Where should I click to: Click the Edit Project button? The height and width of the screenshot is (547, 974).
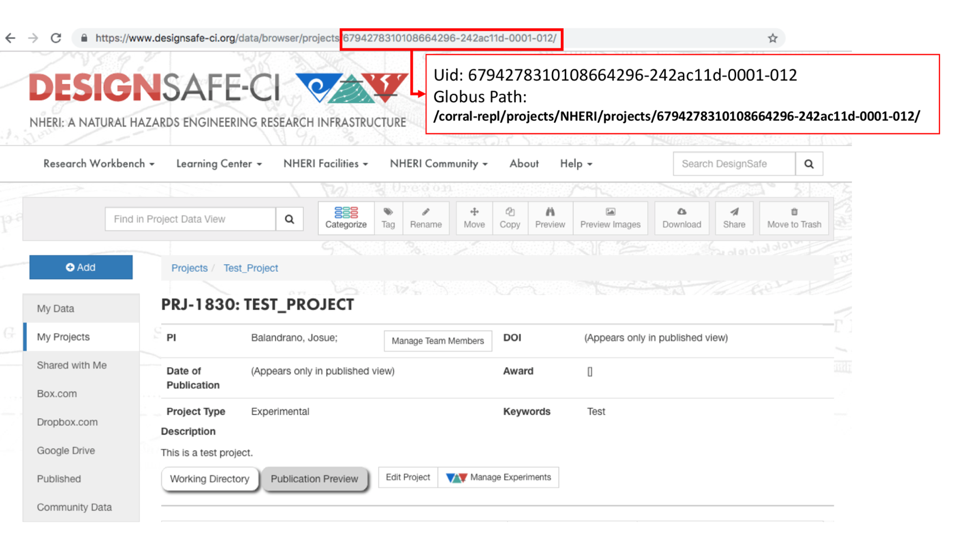(x=407, y=477)
